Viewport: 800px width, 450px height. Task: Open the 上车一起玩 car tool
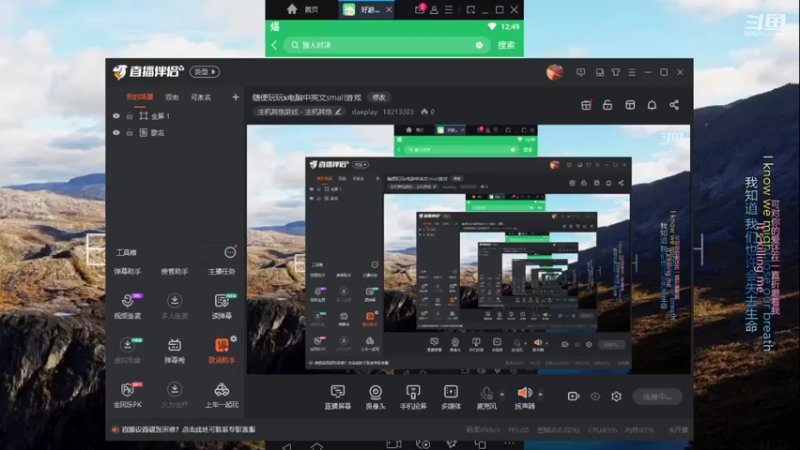[x=221, y=395]
